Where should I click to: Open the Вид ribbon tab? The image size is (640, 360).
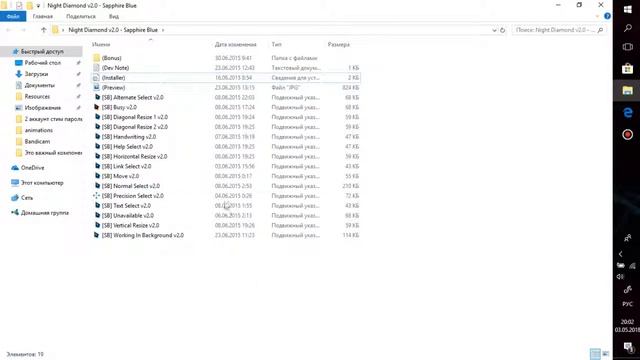coord(114,16)
